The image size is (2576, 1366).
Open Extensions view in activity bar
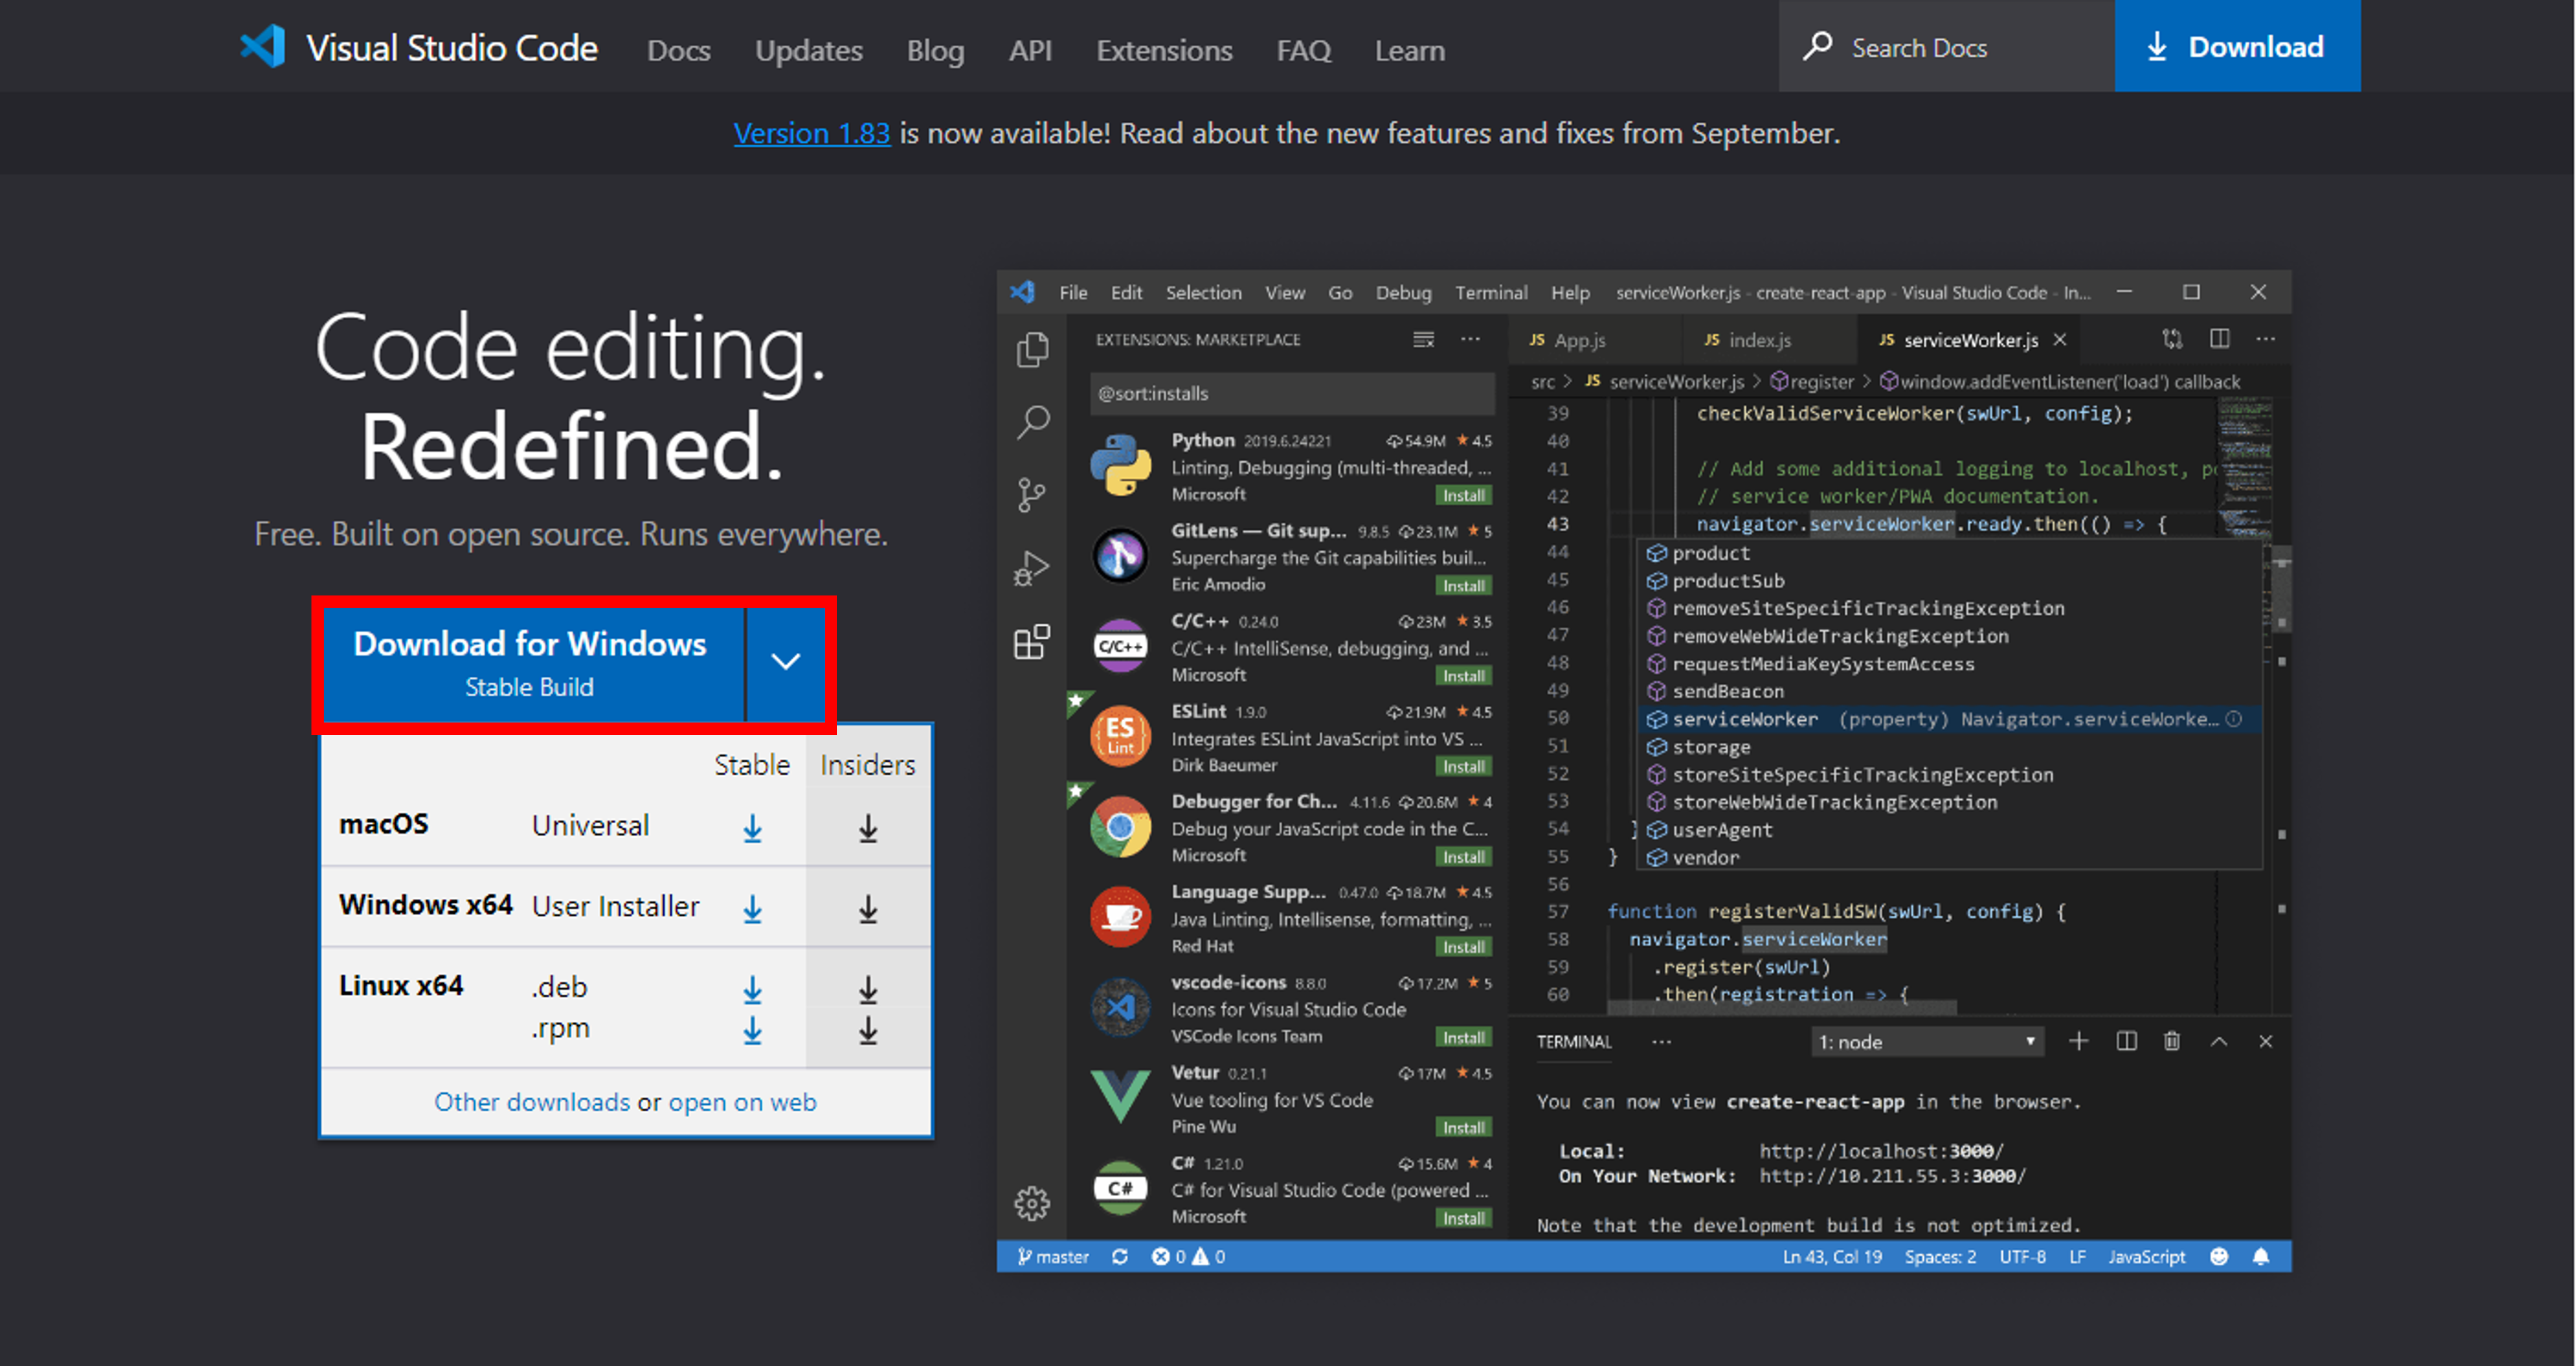[1032, 641]
